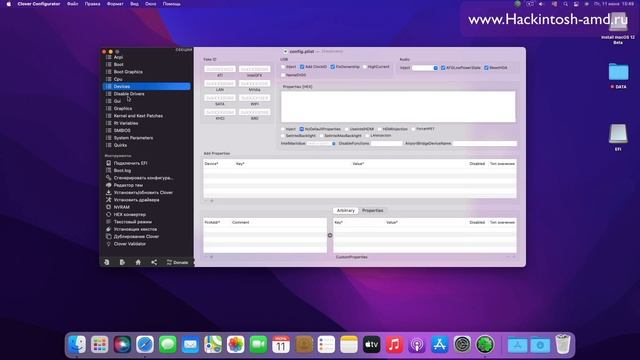The width and height of the screenshot is (640, 360).
Task: Click the mount EFI tool icon
Action: pos(109,163)
